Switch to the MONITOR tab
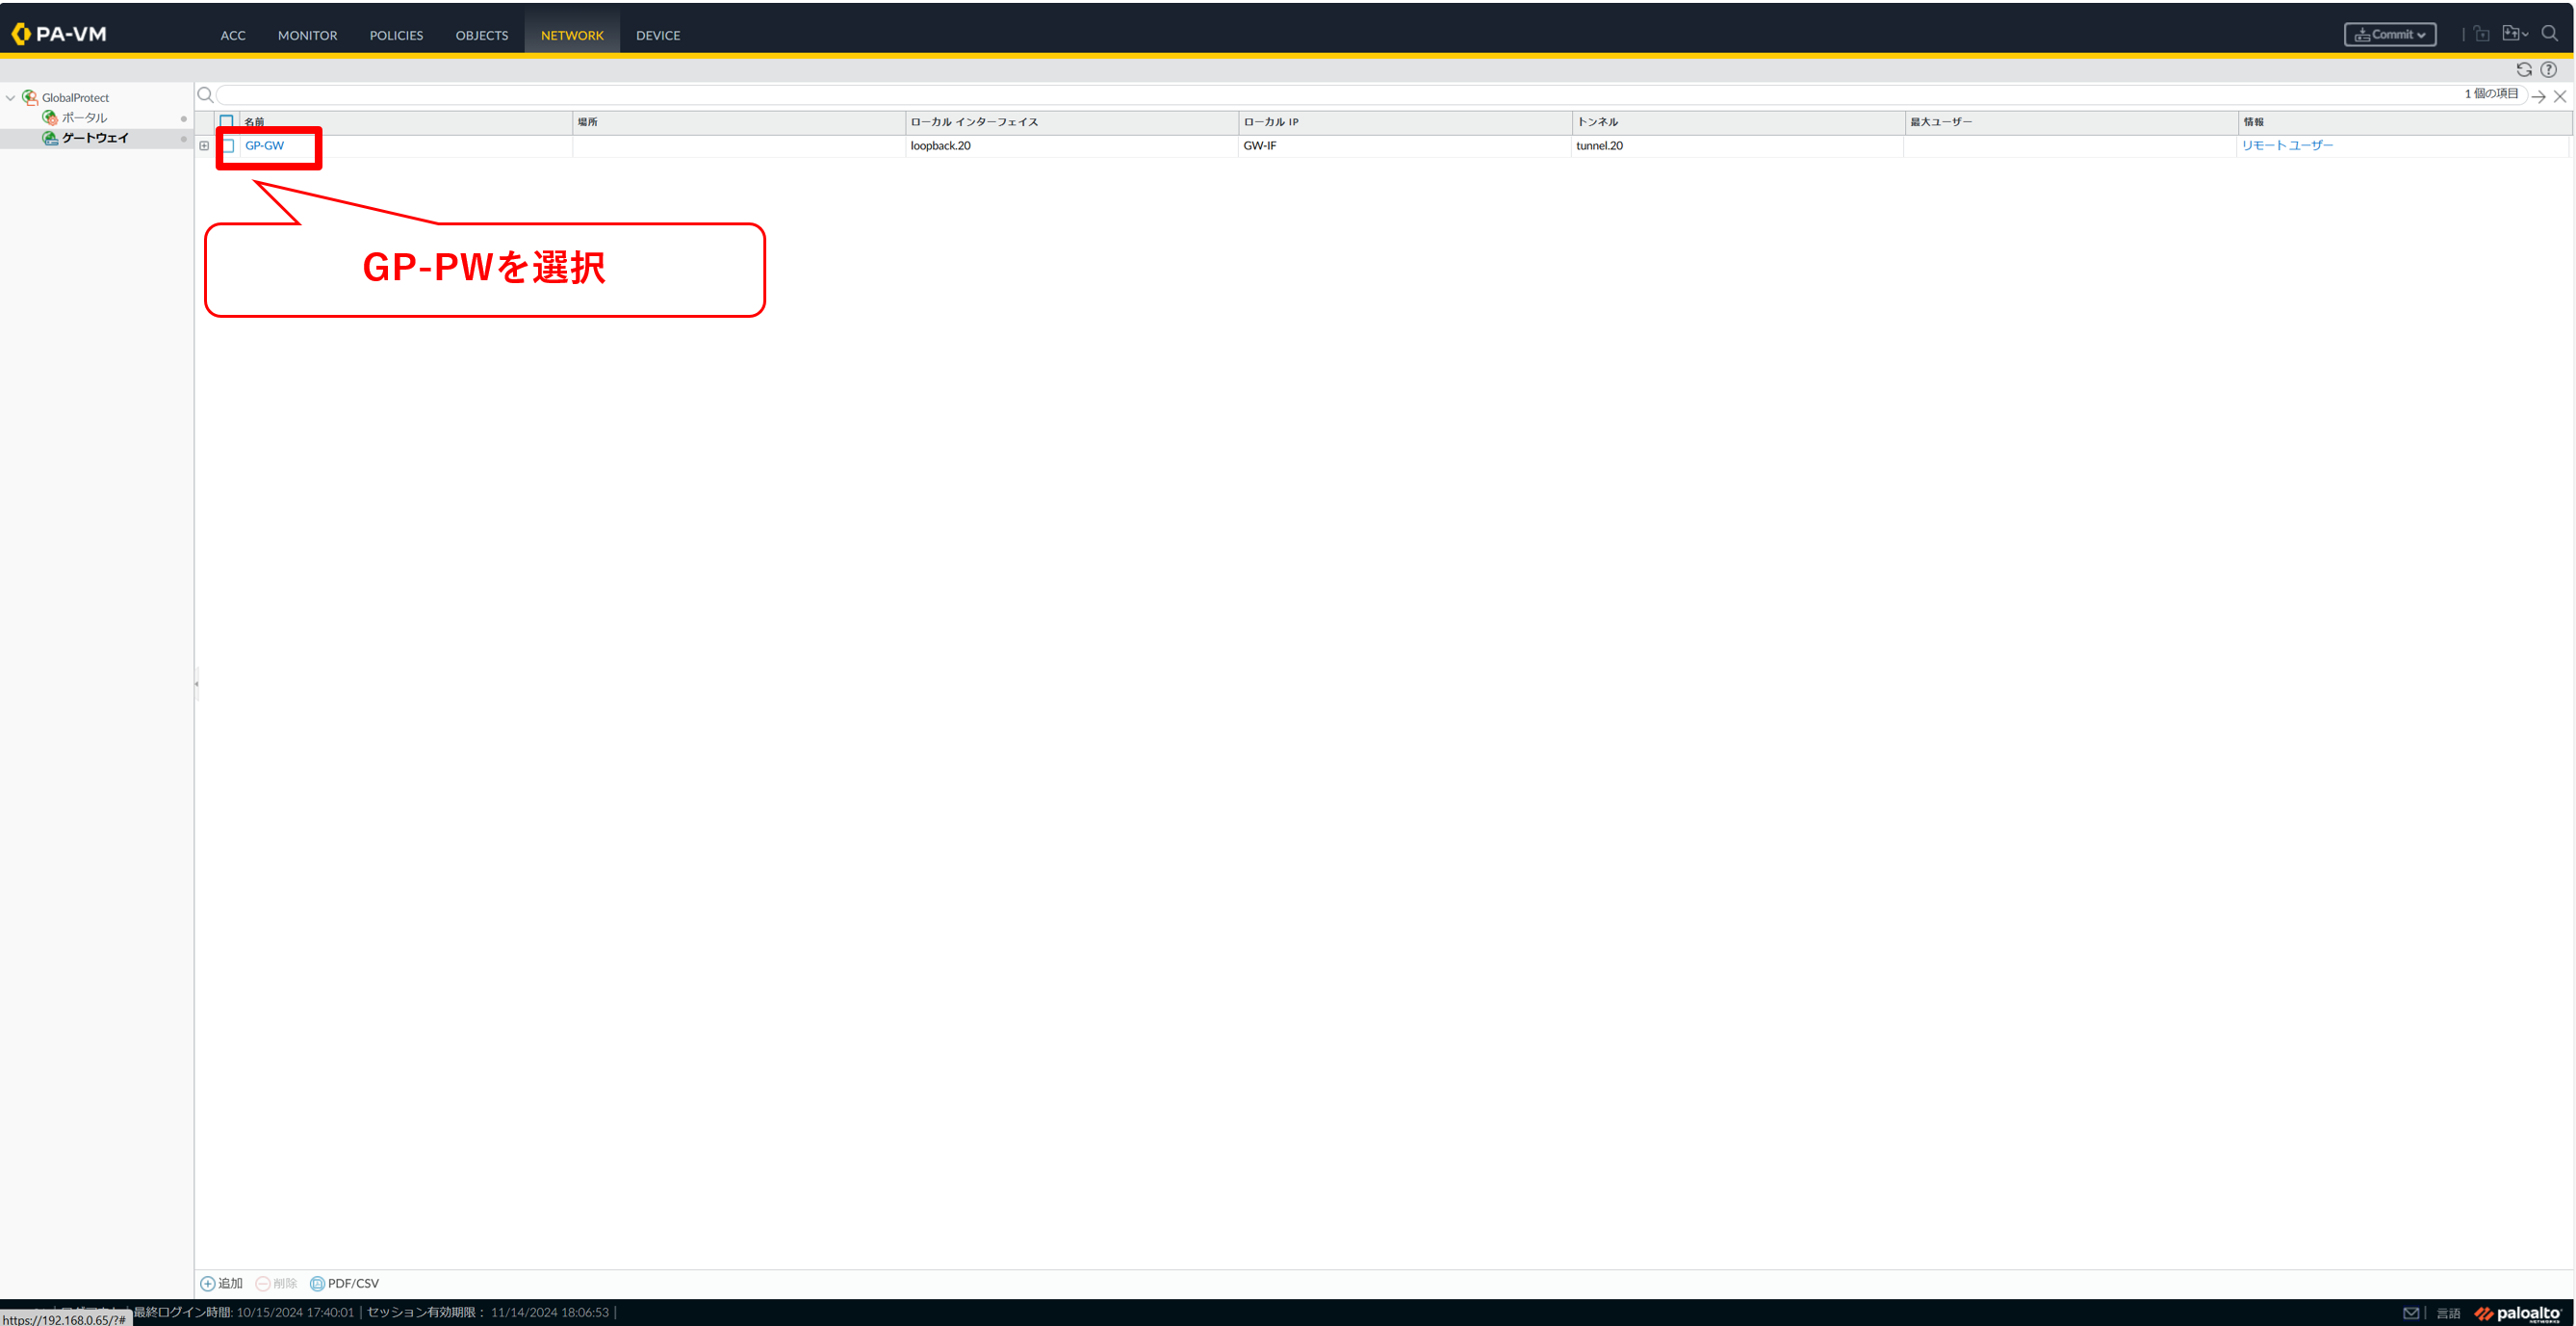 click(x=307, y=35)
